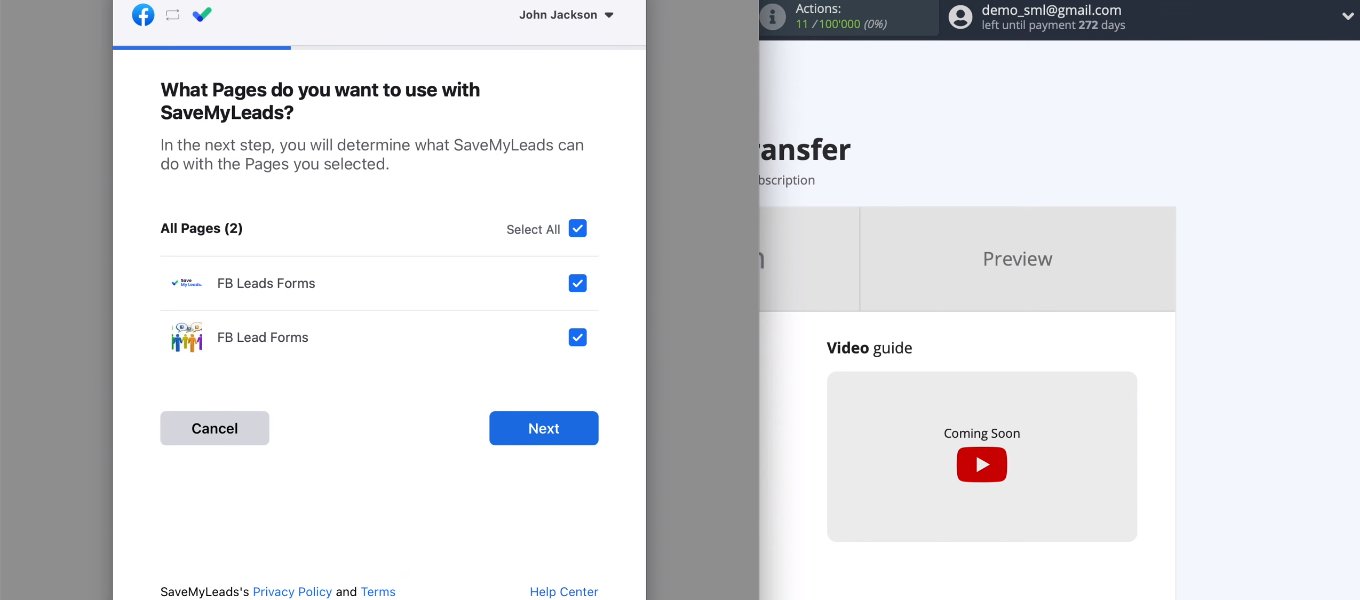1360x600 pixels.
Task: Click the FB Lead Forms page picture
Action: pyautogui.click(x=186, y=338)
